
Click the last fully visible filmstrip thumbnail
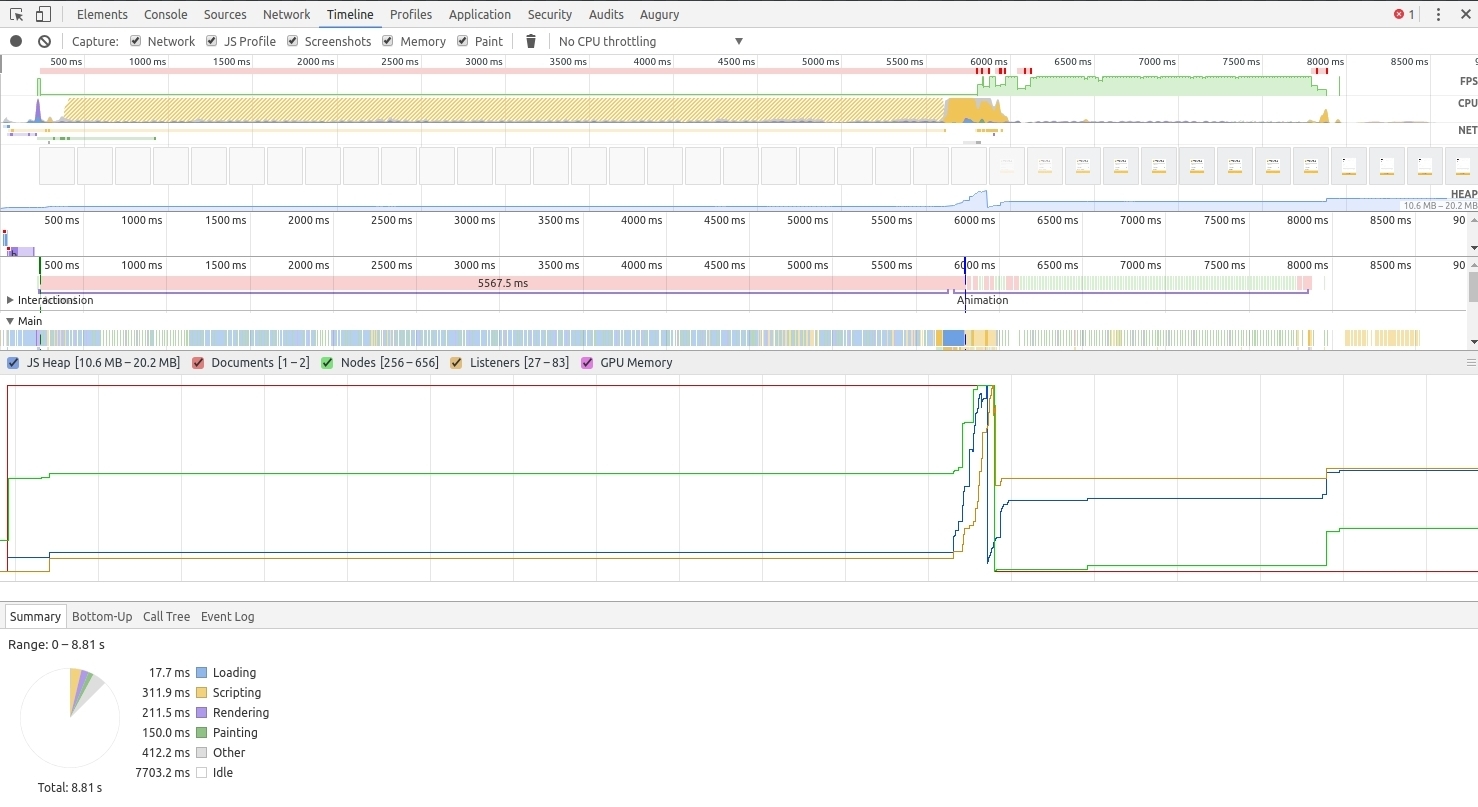[x=1424, y=166]
